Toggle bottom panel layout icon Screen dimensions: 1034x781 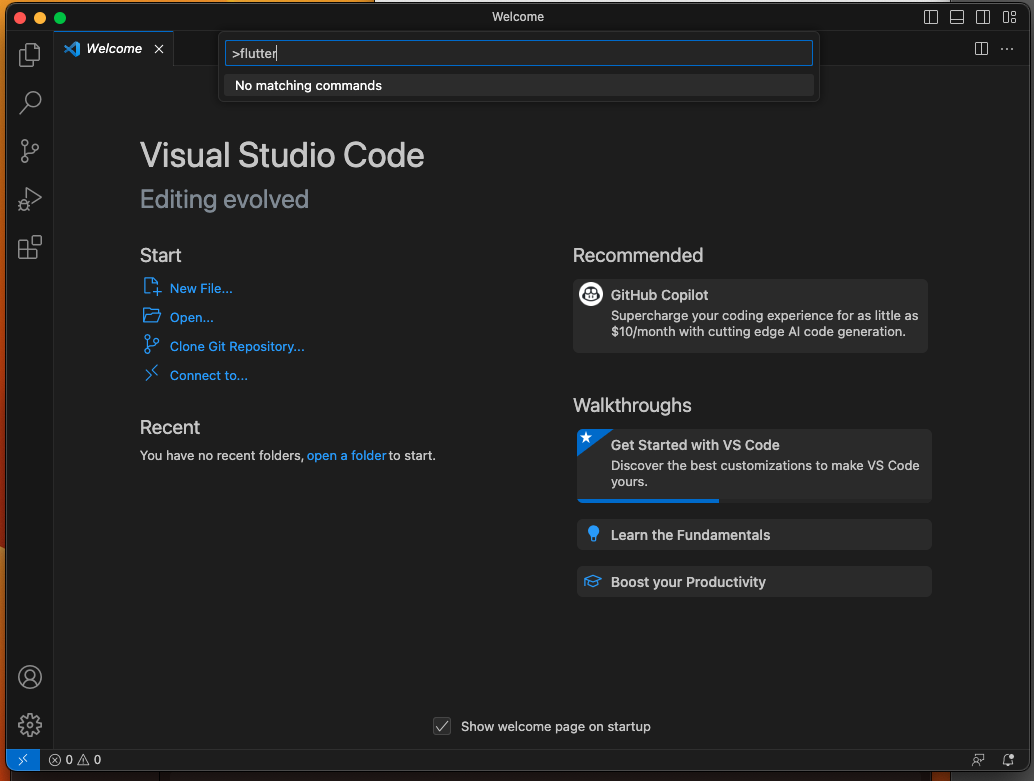[x=957, y=17]
